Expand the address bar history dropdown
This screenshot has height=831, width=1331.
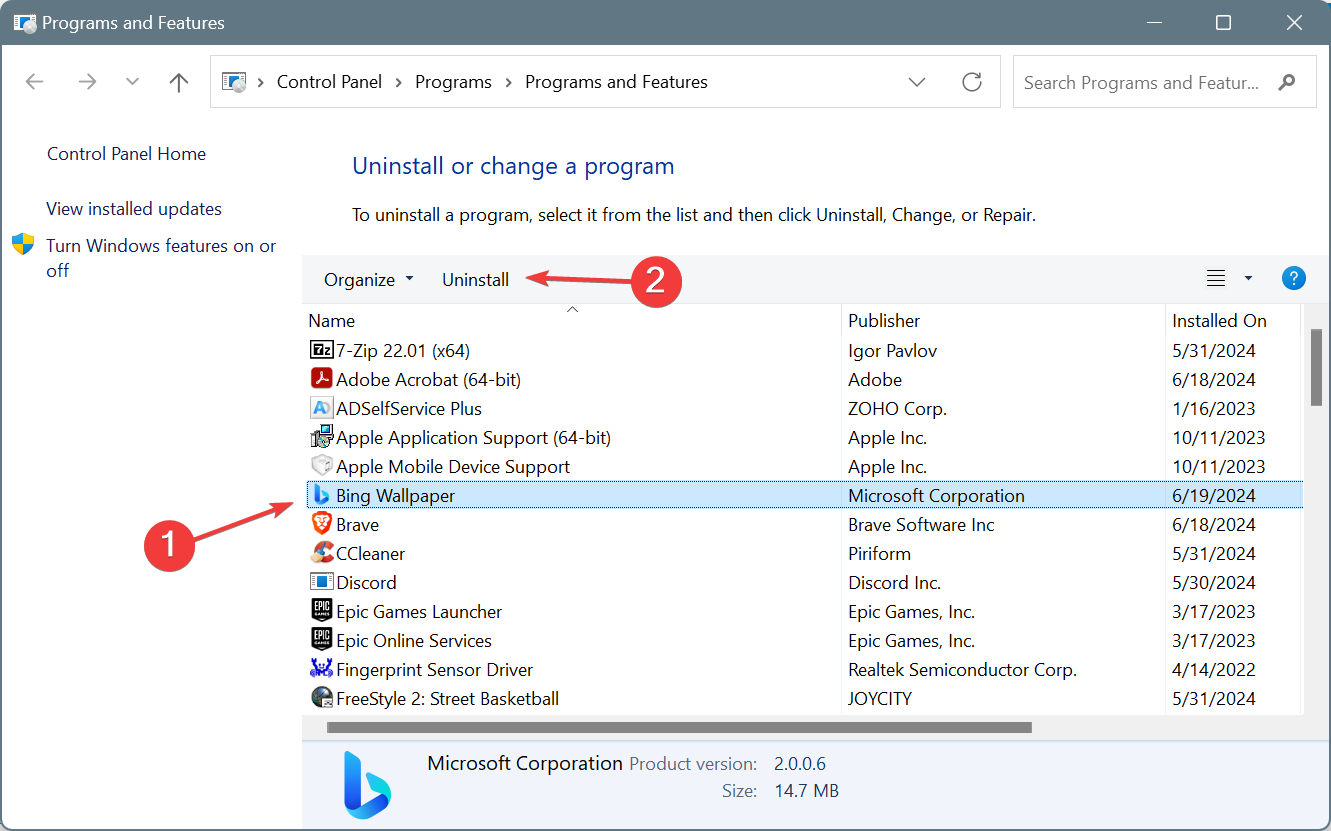point(917,82)
